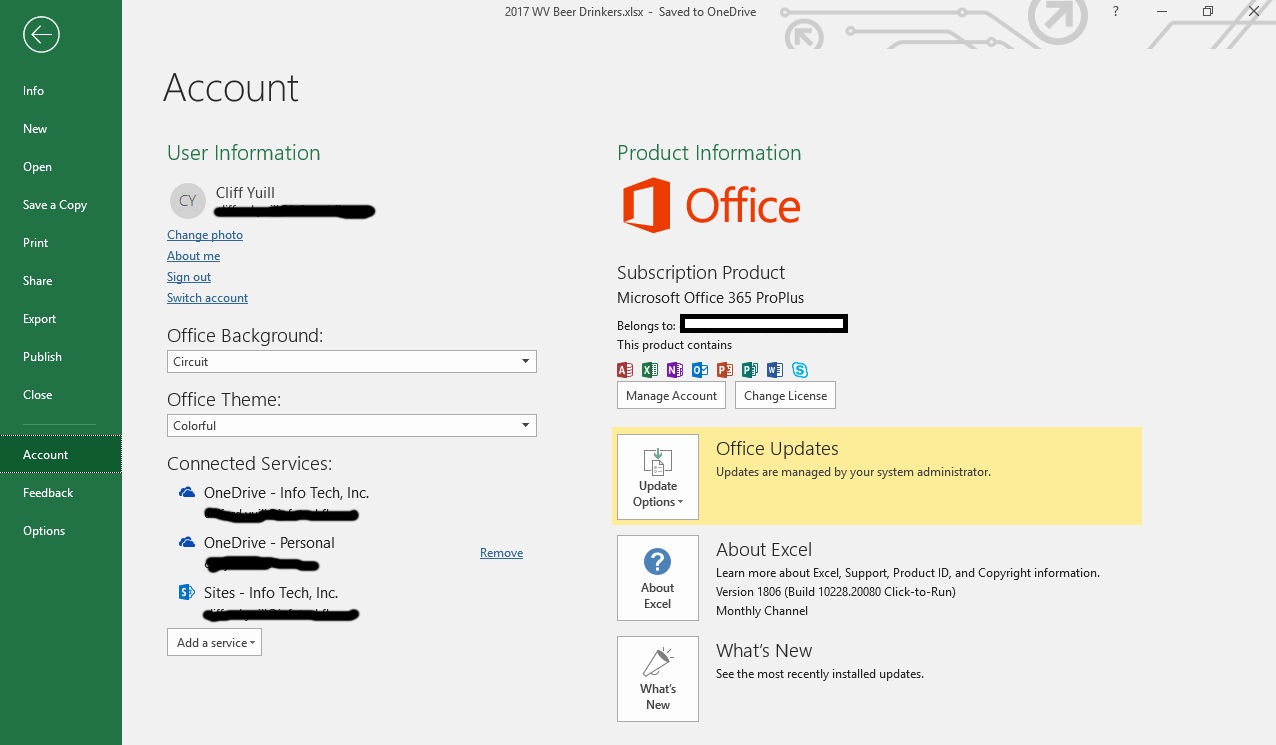Click the Publisher icon in the product list
Screen dimensions: 1276x745
click(750, 370)
